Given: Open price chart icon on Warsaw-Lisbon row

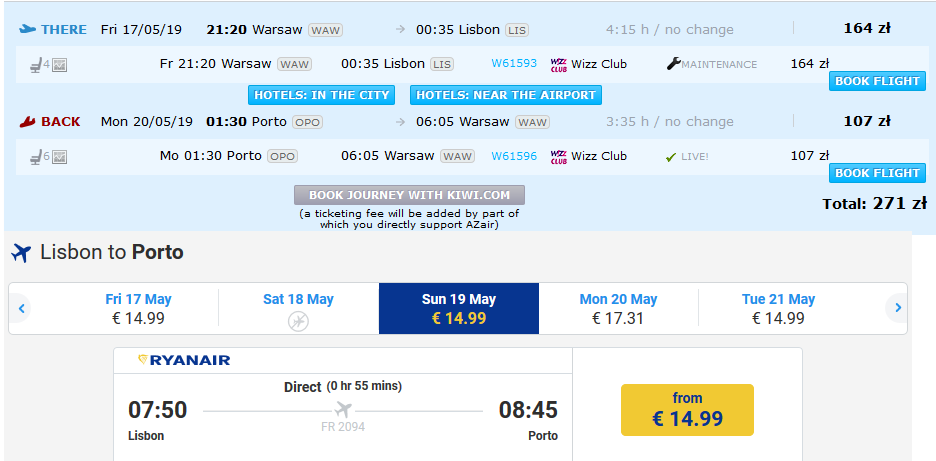Looking at the screenshot, I should (x=59, y=65).
